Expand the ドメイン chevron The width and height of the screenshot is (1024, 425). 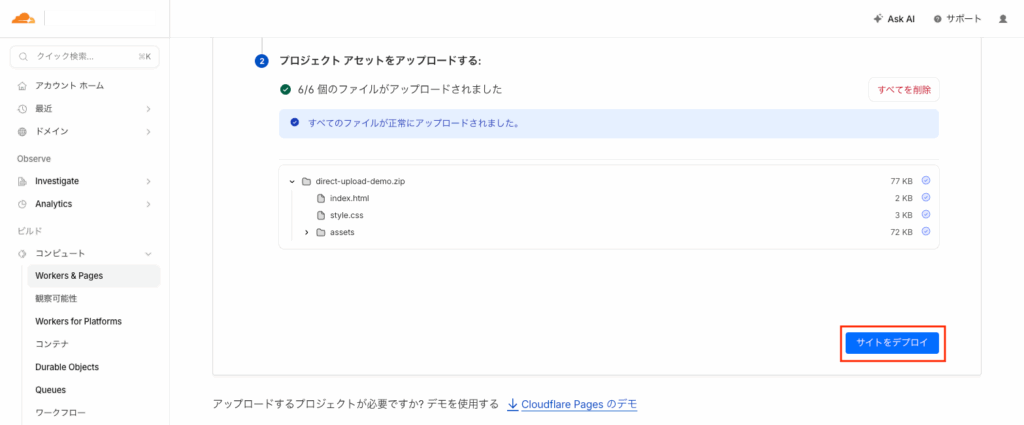click(148, 131)
